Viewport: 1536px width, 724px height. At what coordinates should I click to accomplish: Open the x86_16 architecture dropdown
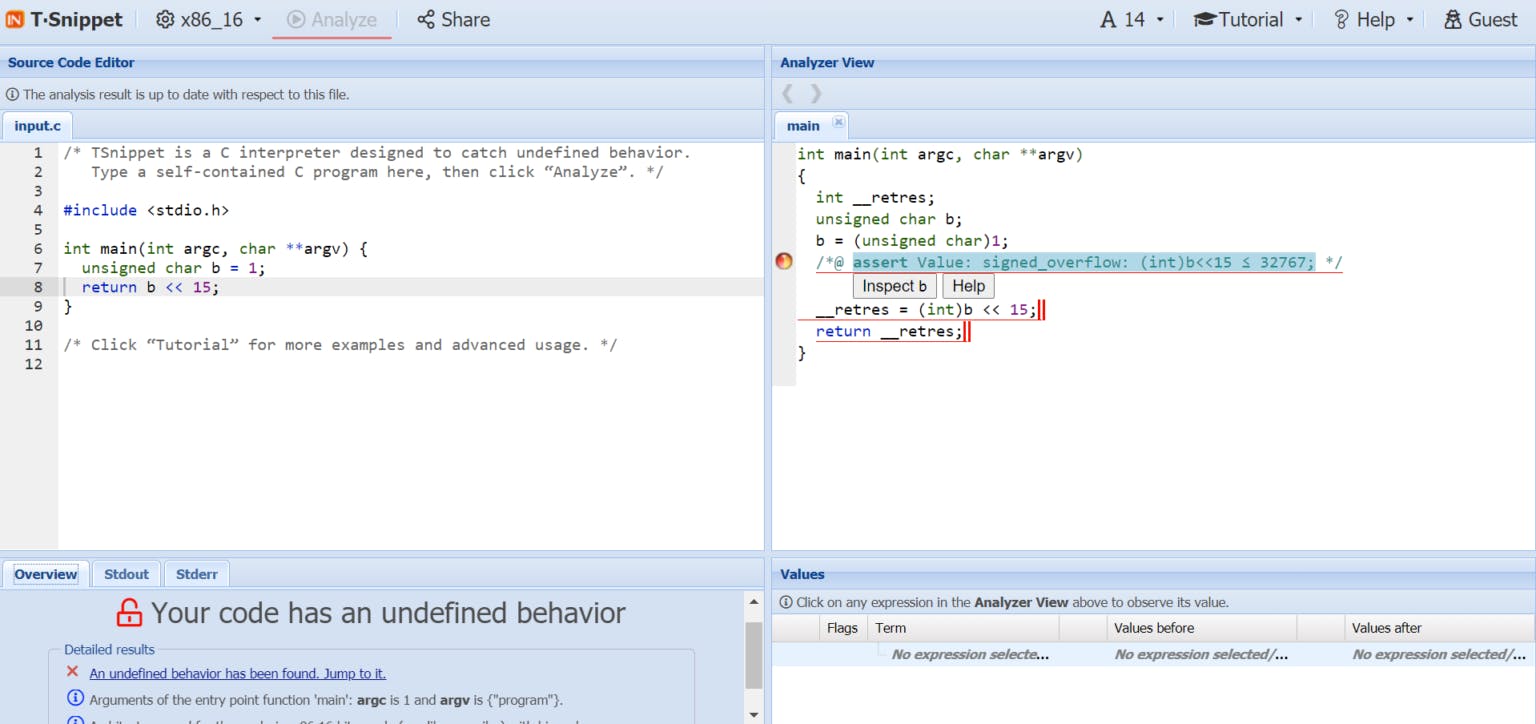pyautogui.click(x=209, y=19)
